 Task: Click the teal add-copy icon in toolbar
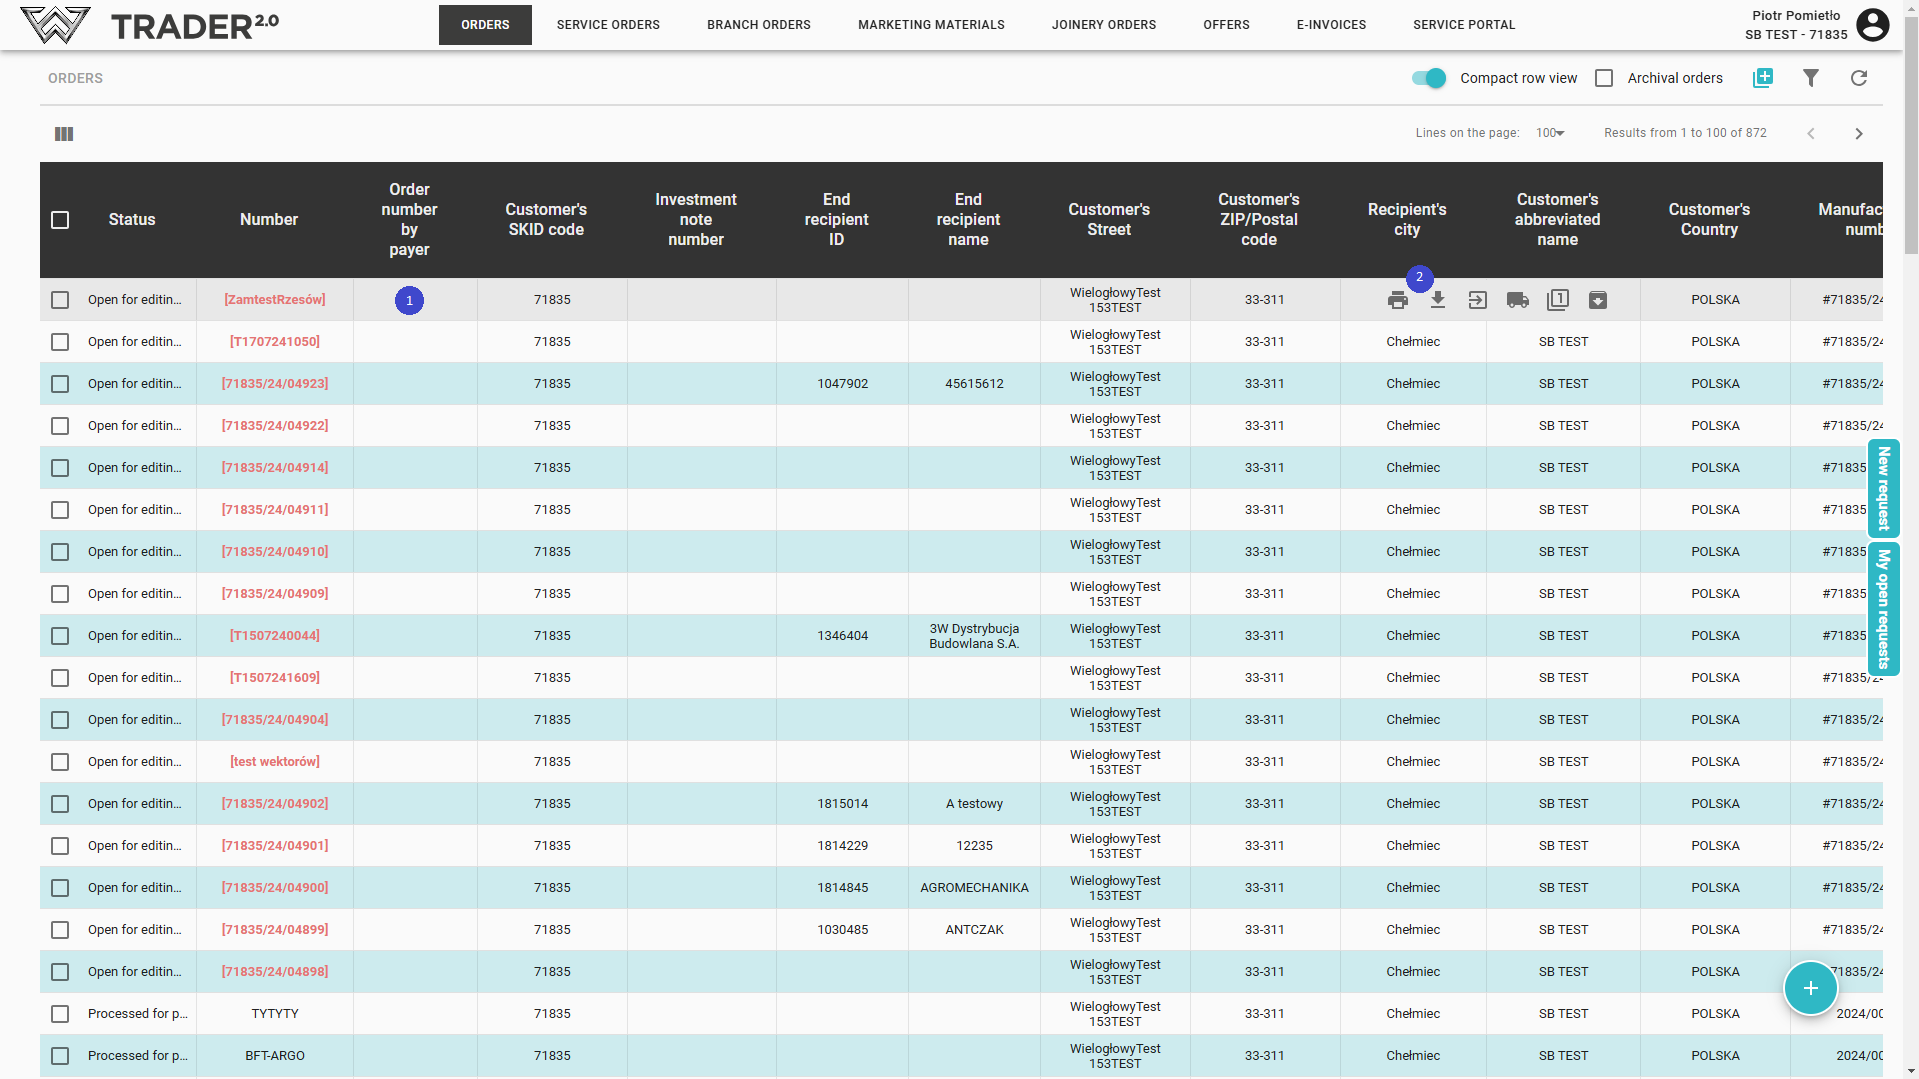coord(1762,78)
